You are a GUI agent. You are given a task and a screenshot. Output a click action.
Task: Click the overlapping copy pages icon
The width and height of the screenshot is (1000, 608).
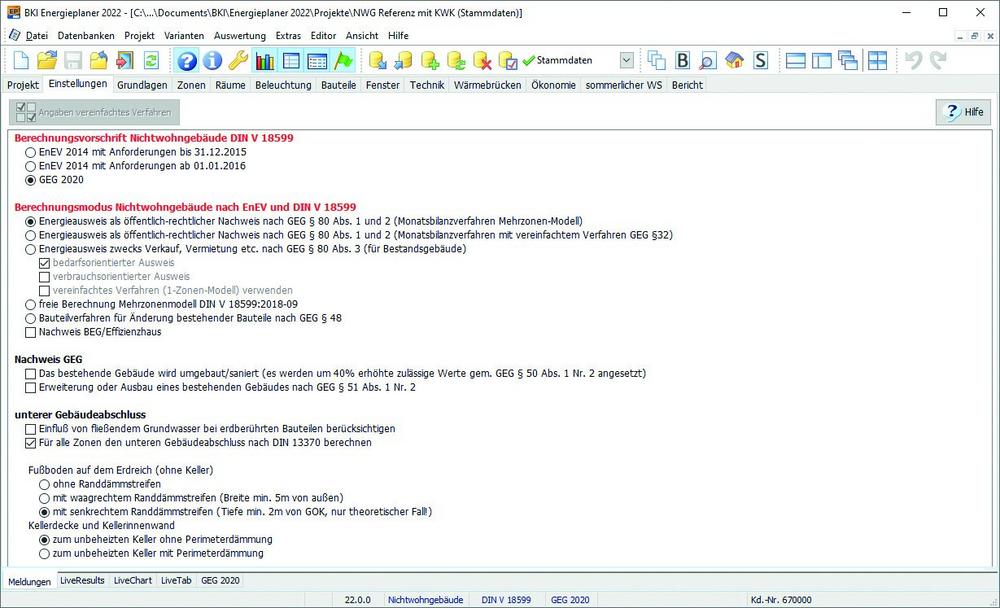pos(656,61)
